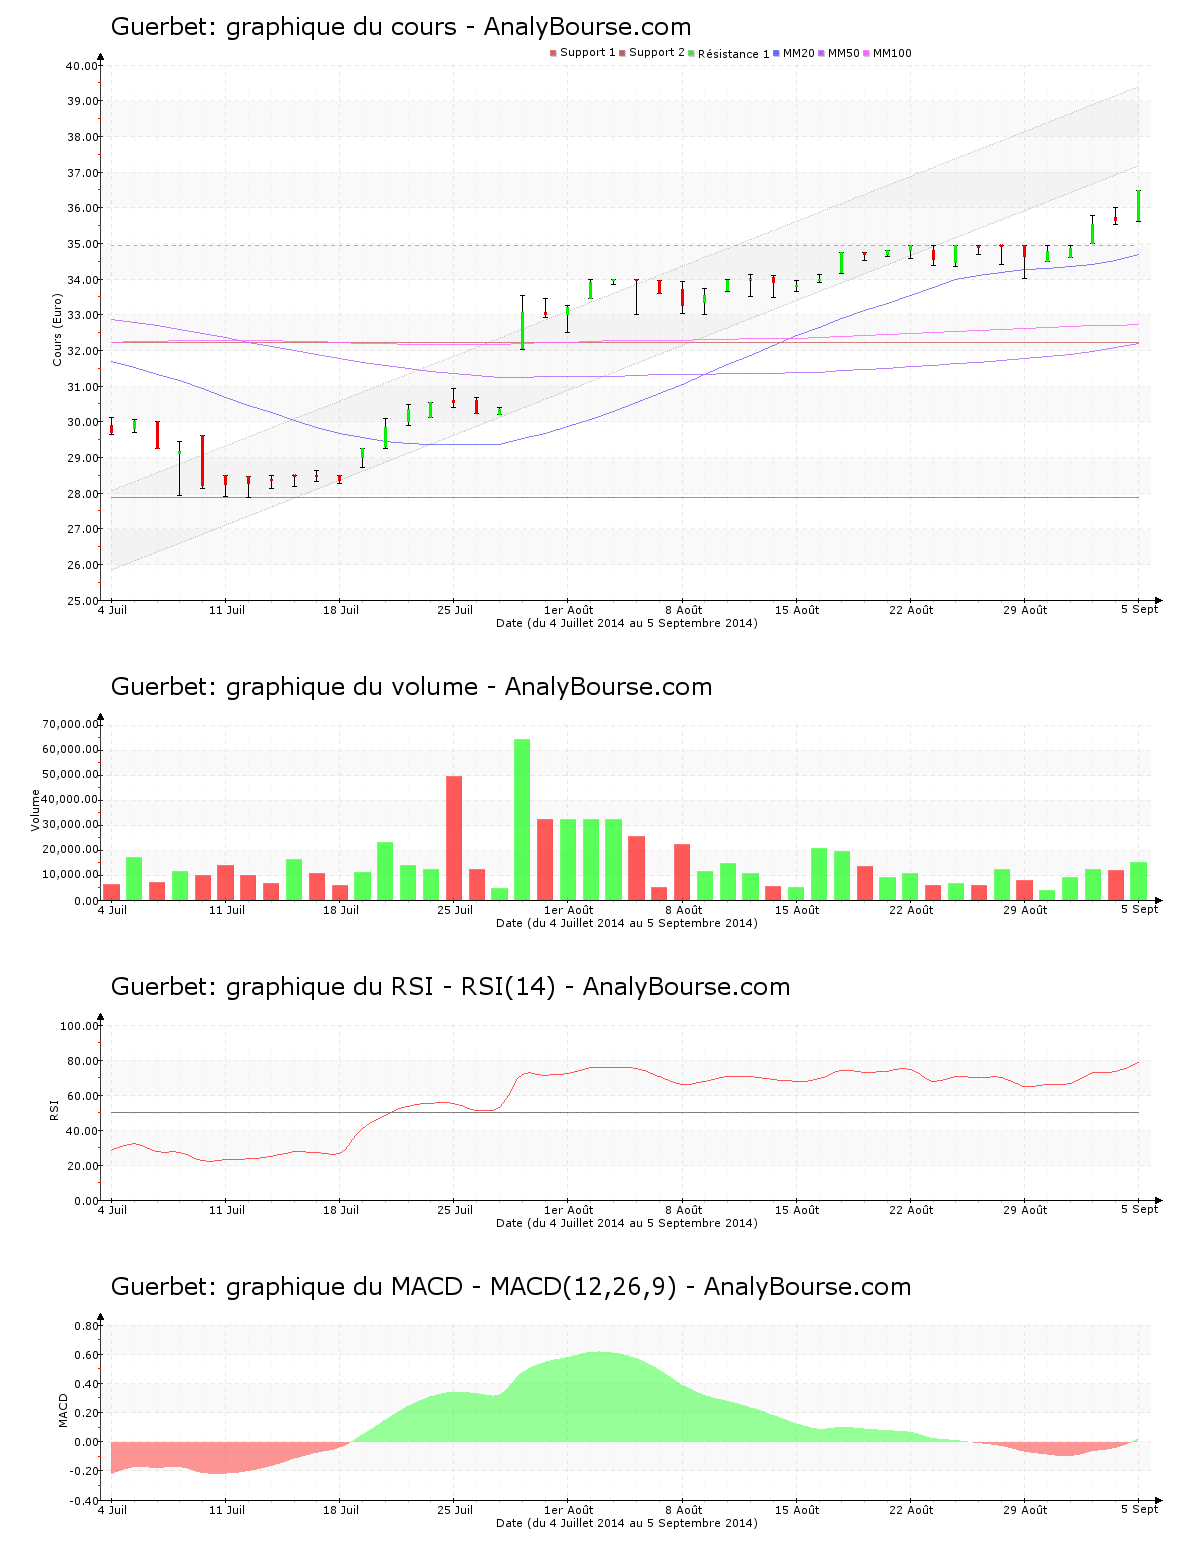
Task: Click '1er Août' on price chart x-axis
Action: [568, 610]
